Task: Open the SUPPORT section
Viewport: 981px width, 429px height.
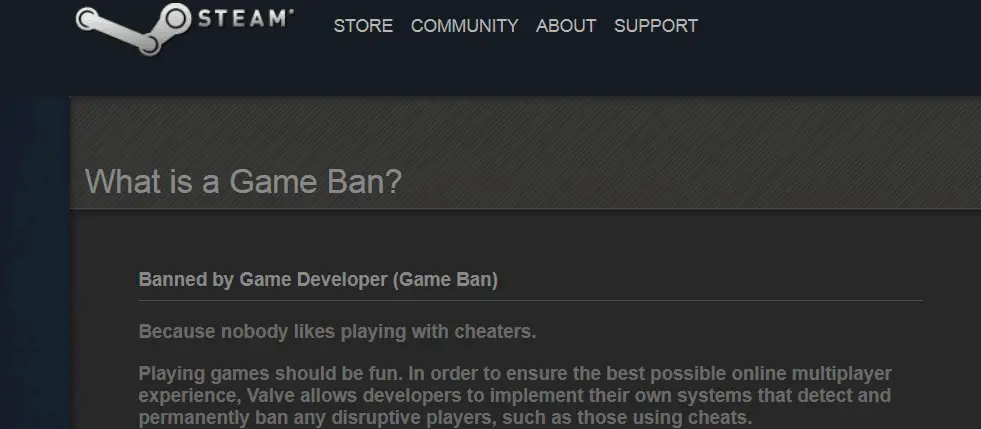Action: [x=656, y=26]
